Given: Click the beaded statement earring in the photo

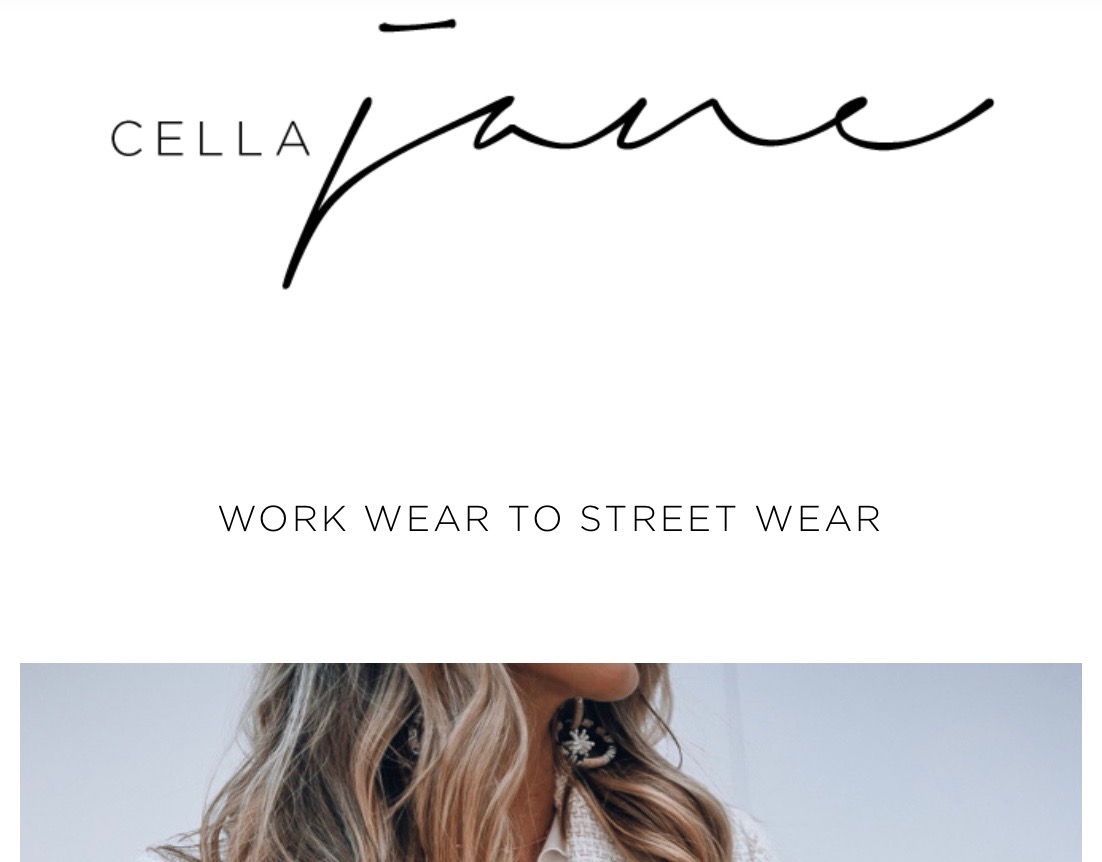Looking at the screenshot, I should 585,734.
